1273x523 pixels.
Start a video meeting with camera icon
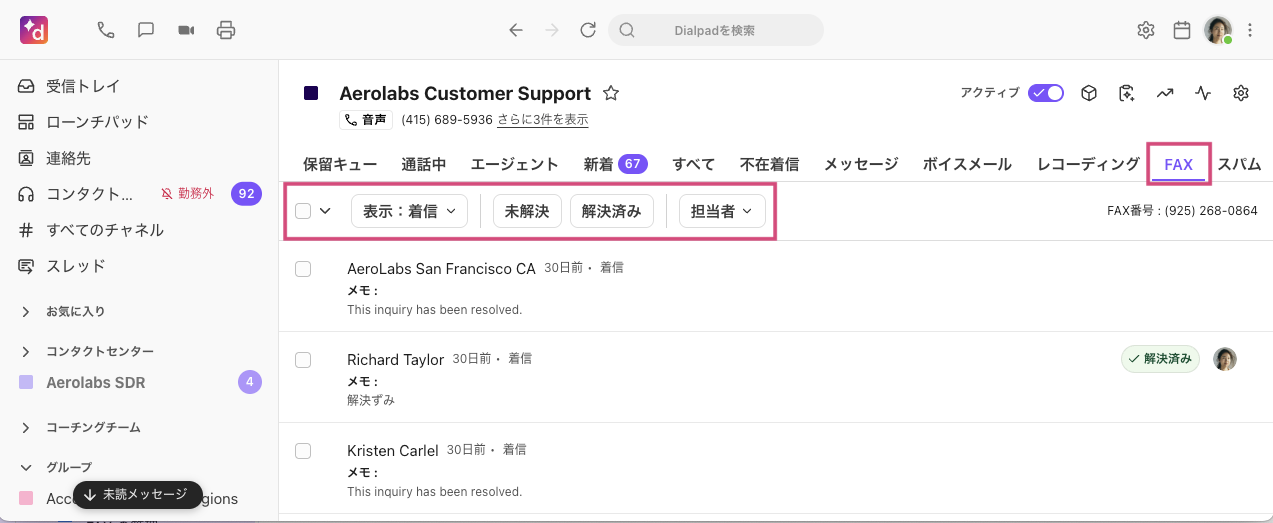[x=186, y=30]
